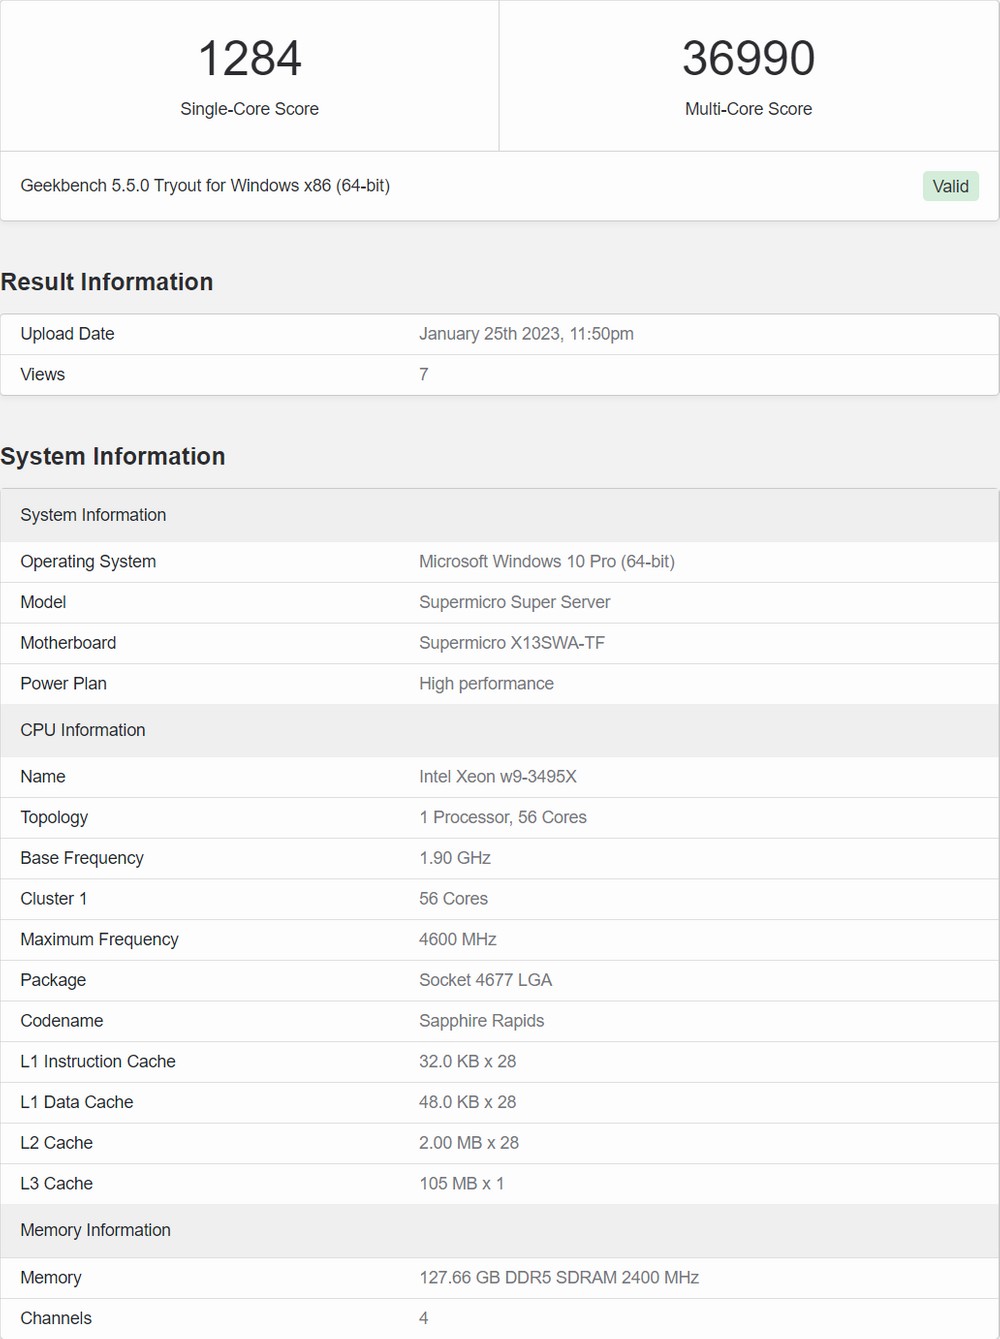Click the Memory row label

coord(51,1278)
